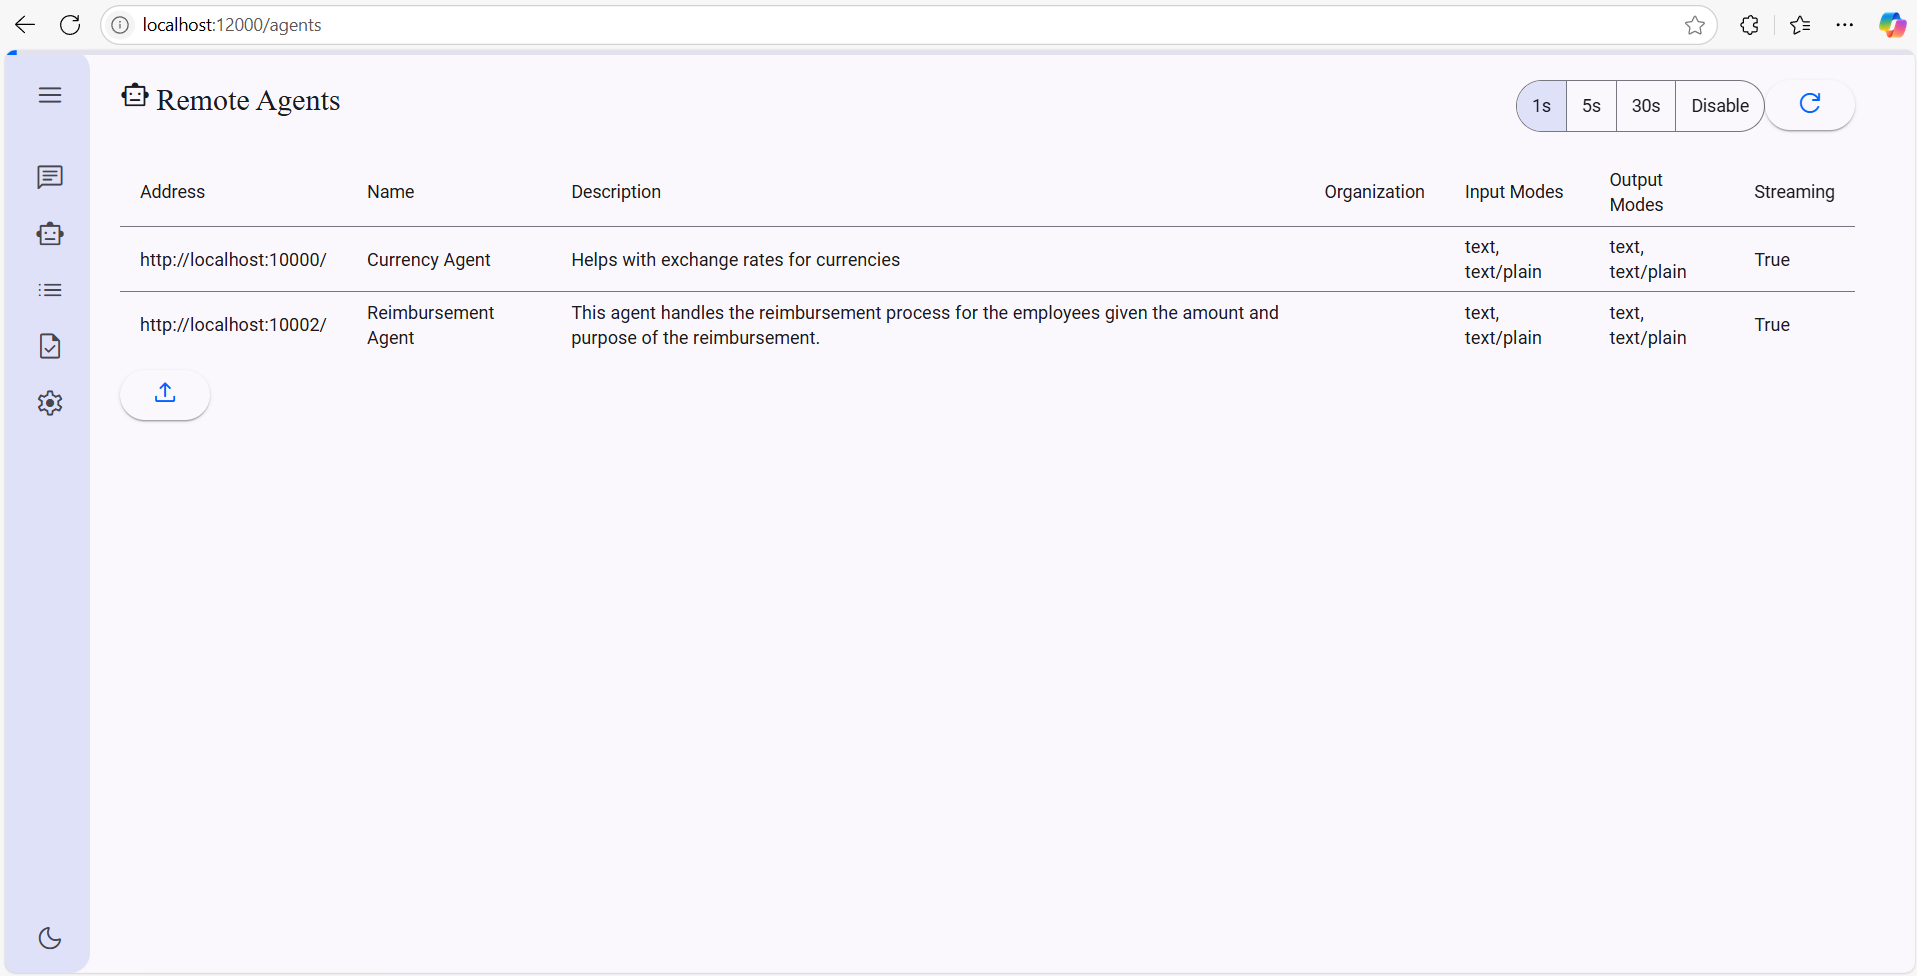This screenshot has height=976, width=1917.
Task: Expand the sidebar with the hamburger menu
Action: click(49, 95)
